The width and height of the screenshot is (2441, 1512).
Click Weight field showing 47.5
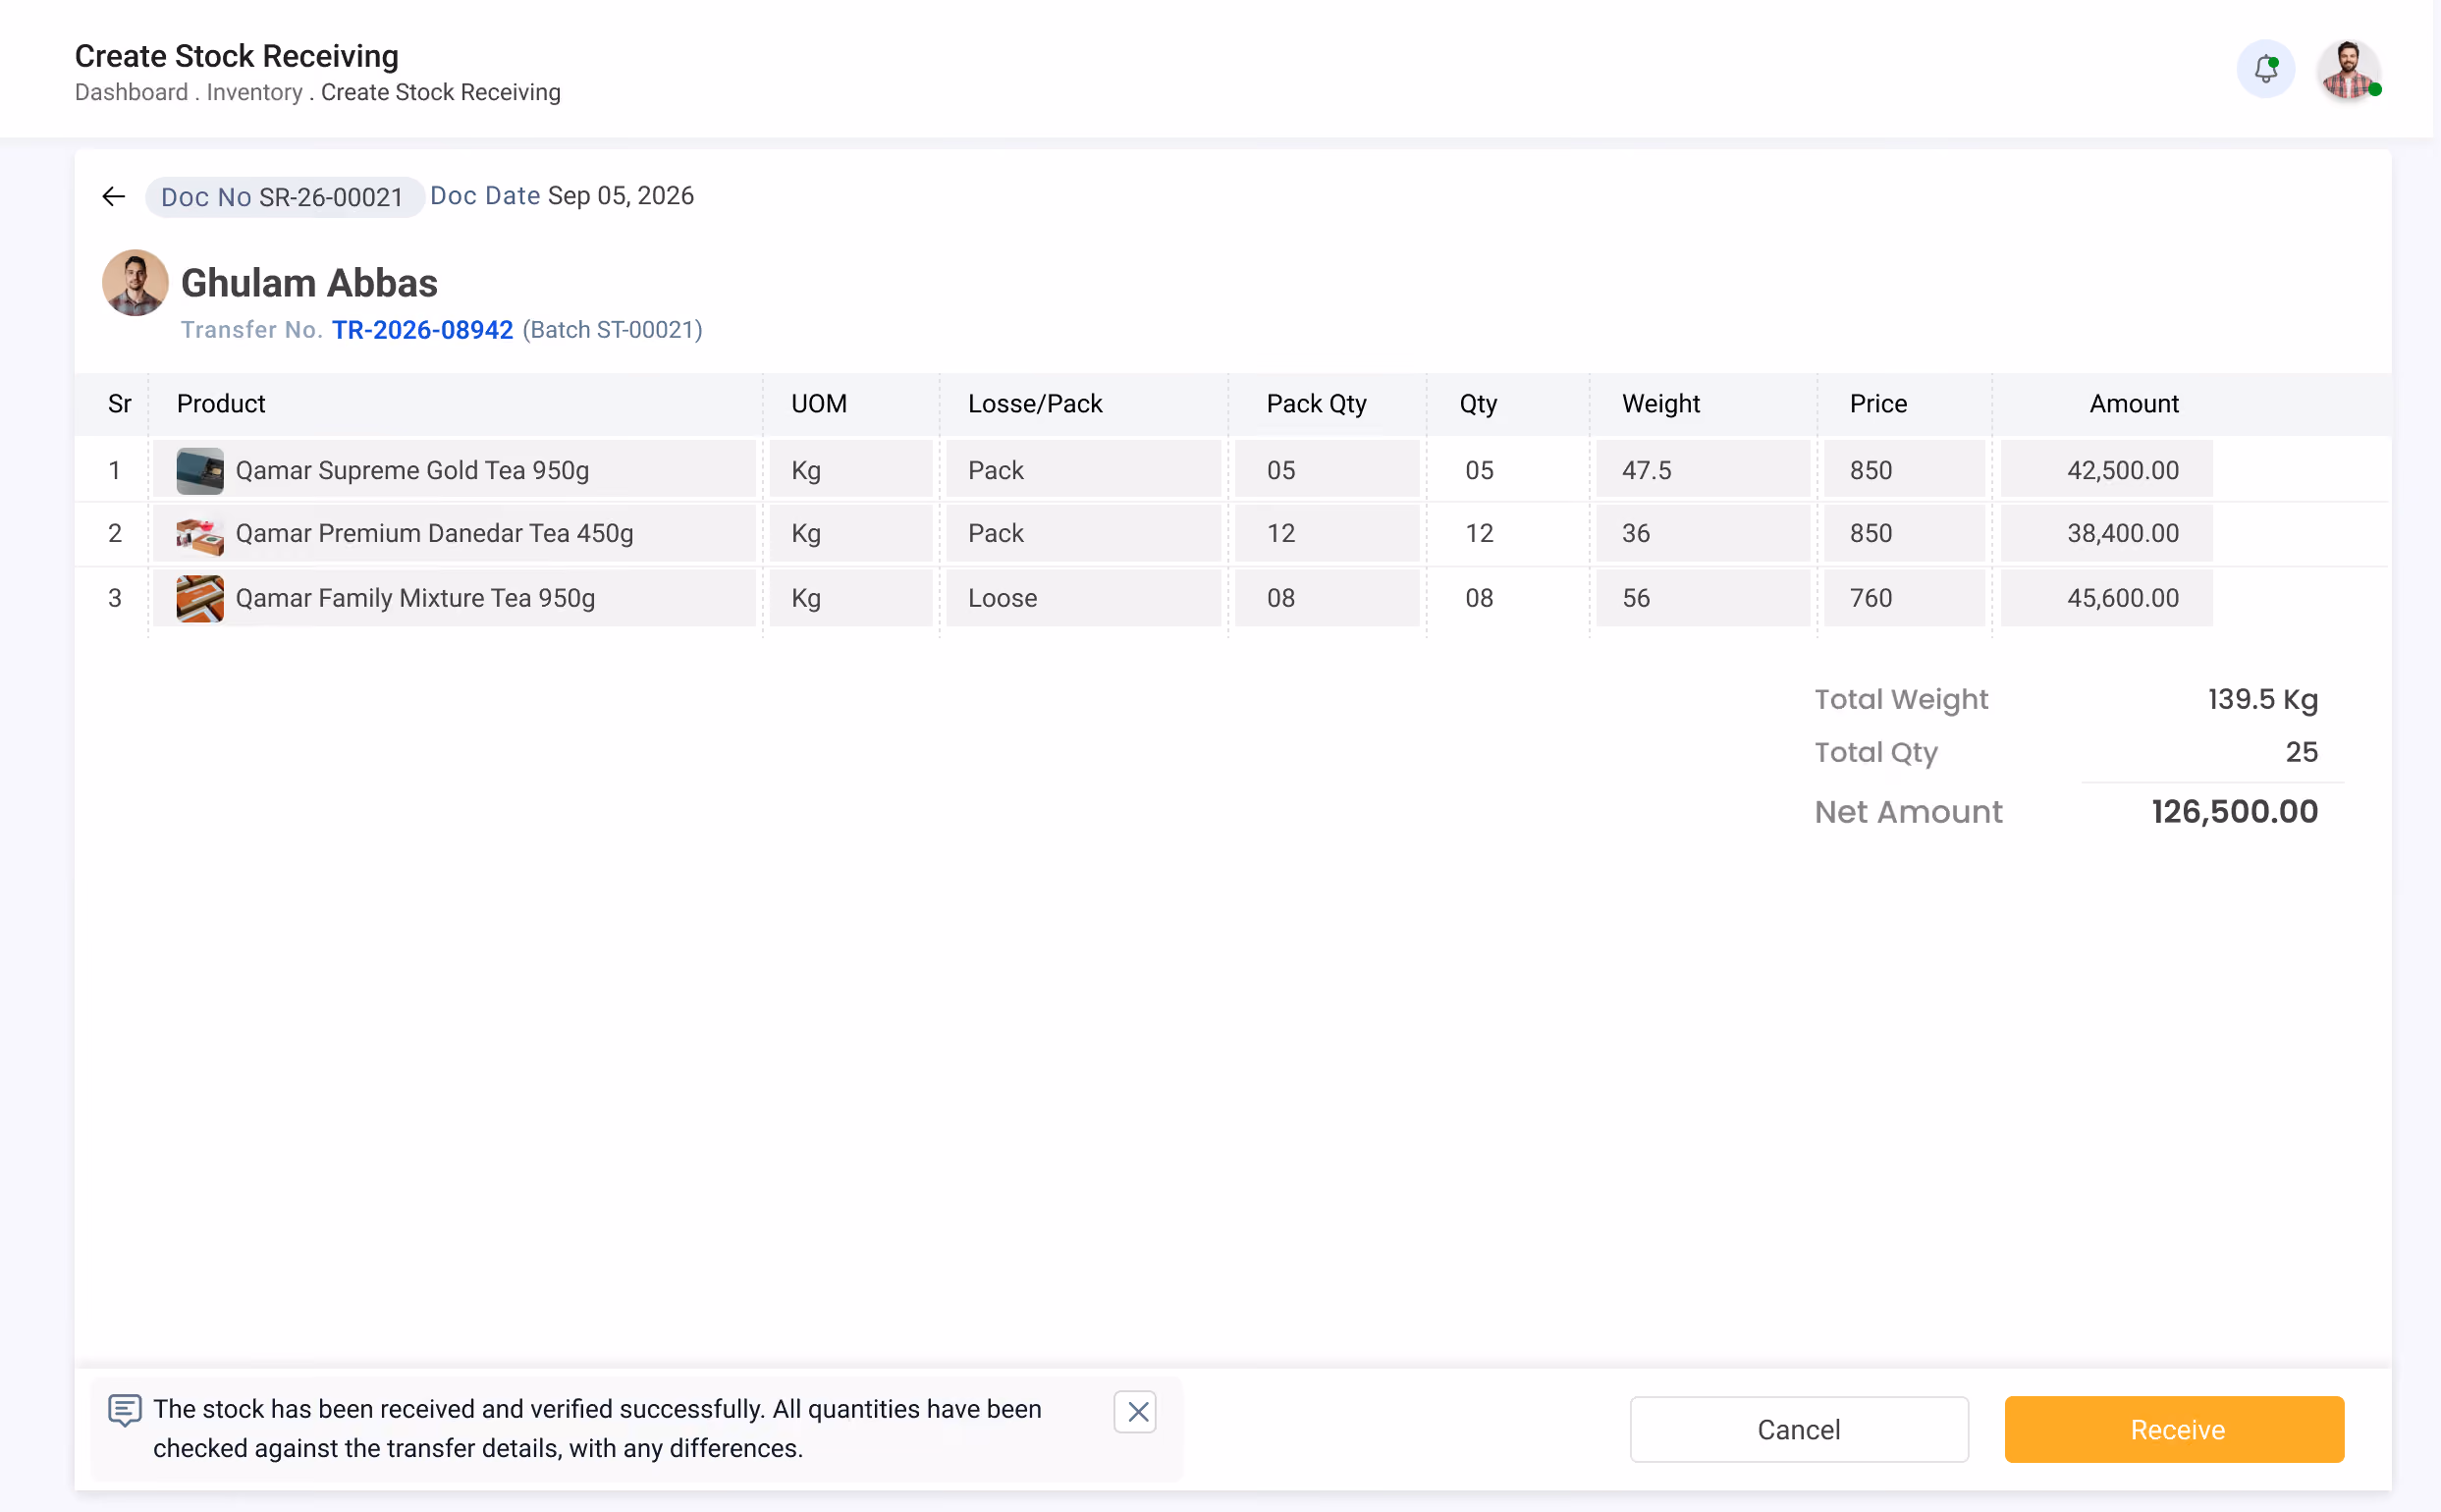click(1702, 469)
